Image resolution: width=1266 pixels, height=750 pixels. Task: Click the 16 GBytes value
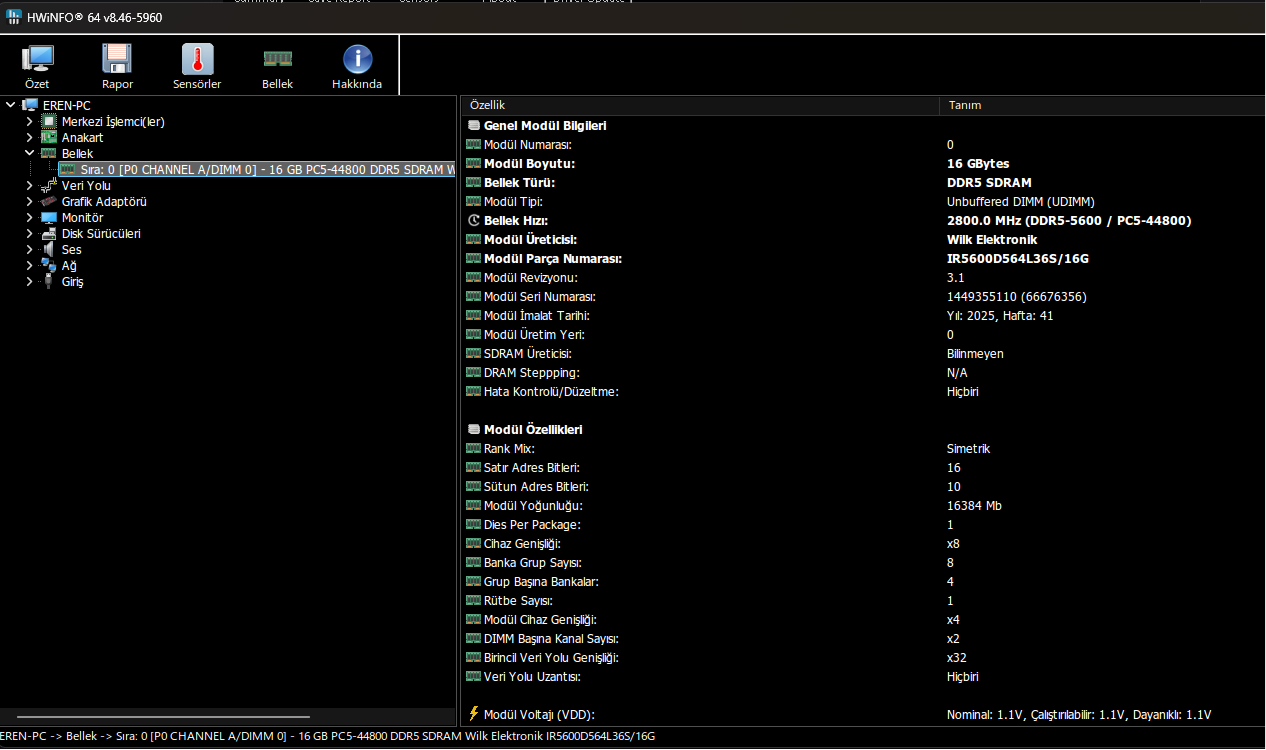[x=978, y=163]
